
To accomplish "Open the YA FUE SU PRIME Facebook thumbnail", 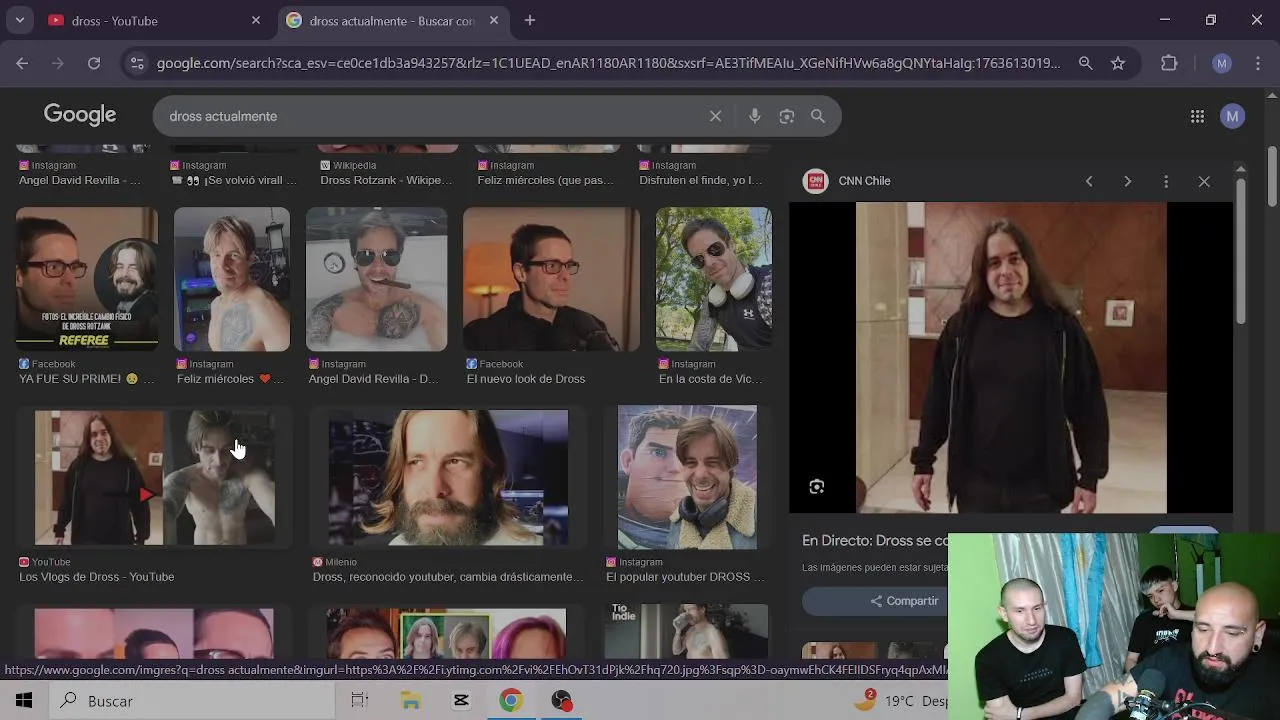I will (87, 279).
